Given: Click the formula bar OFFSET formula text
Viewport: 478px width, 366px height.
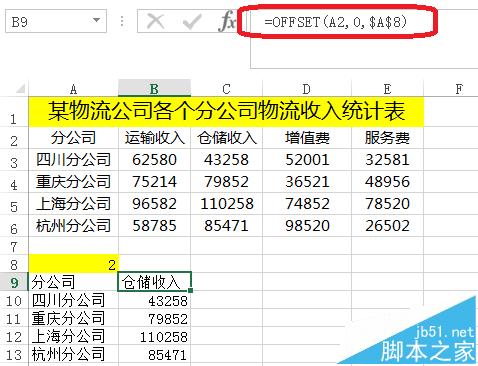Looking at the screenshot, I should click(335, 22).
